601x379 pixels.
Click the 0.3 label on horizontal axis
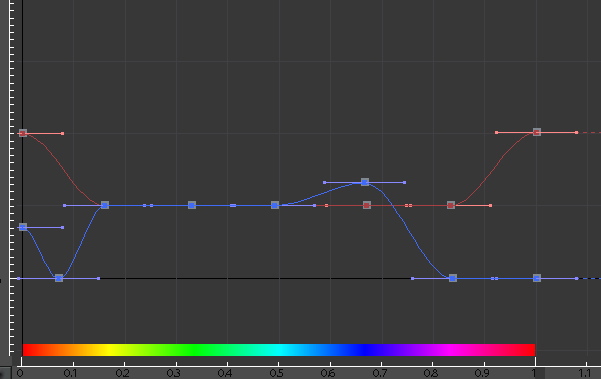[173, 373]
